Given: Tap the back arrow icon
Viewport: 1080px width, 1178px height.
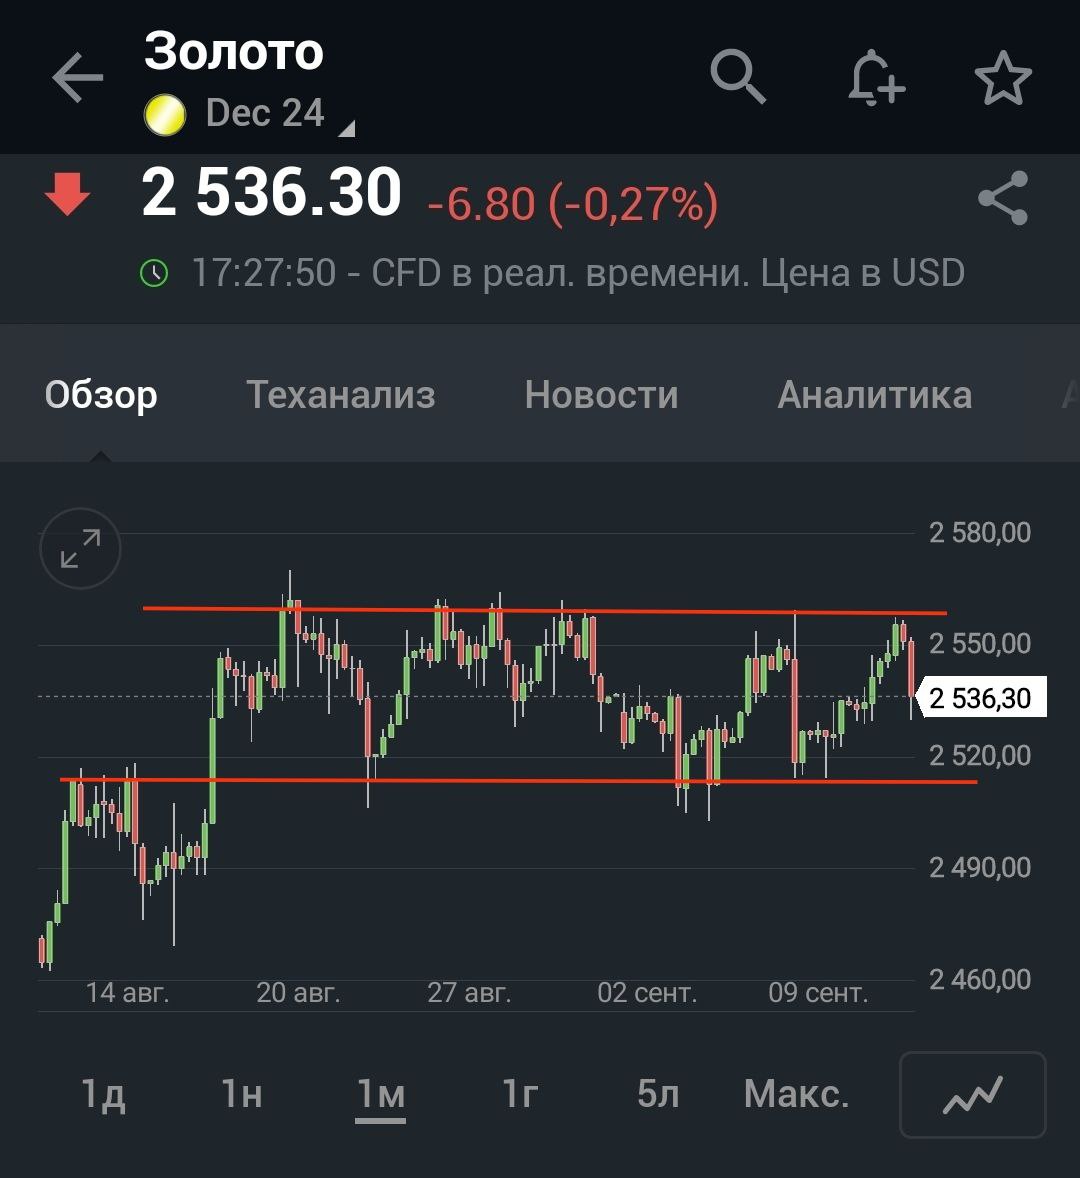Looking at the screenshot, I should [78, 79].
